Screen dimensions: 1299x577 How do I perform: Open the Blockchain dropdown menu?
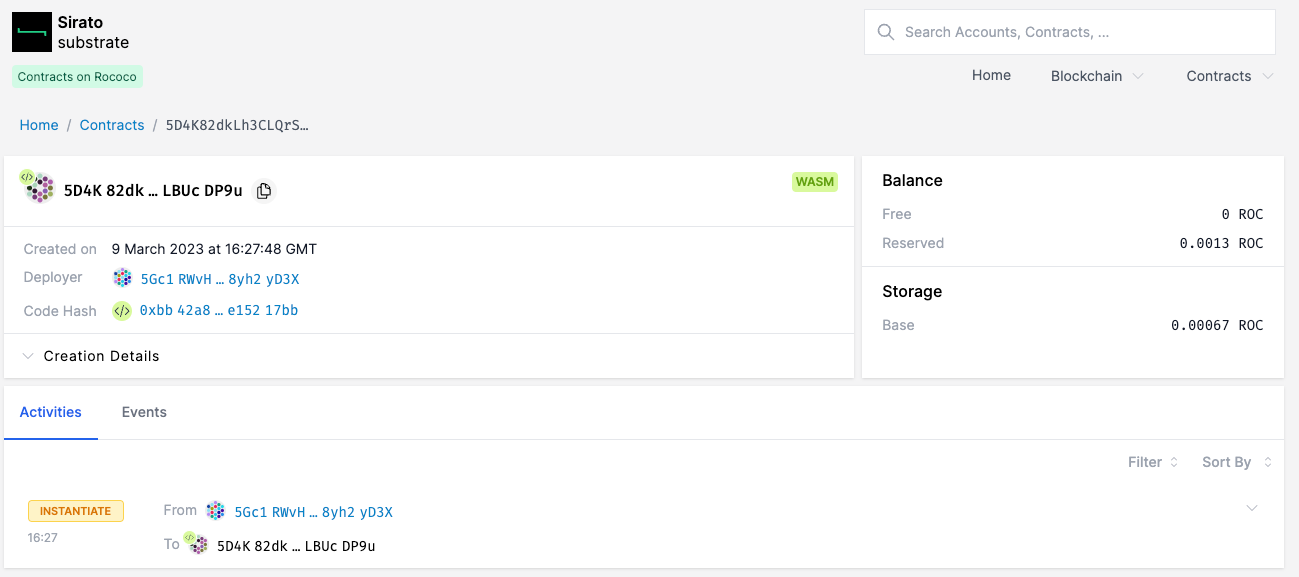1096,76
